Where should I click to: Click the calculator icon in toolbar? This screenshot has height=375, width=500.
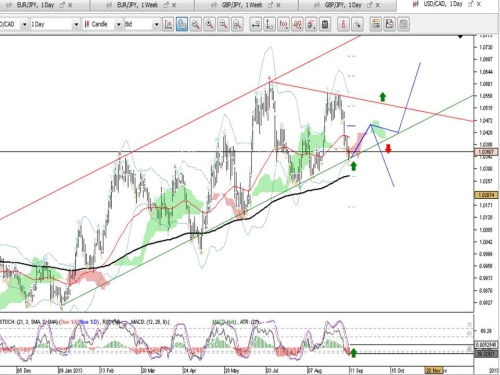(325, 24)
